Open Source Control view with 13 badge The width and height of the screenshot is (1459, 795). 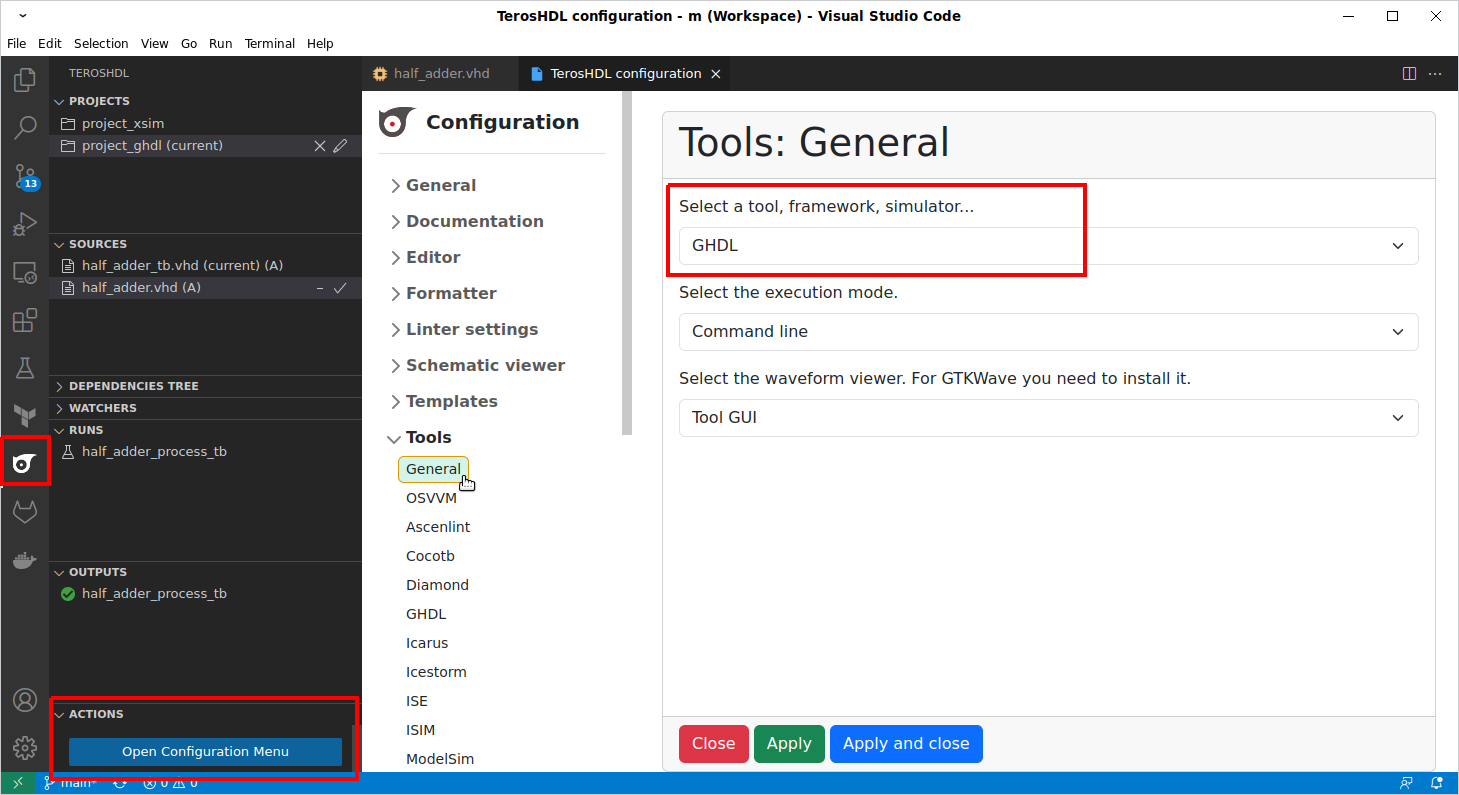(x=25, y=177)
